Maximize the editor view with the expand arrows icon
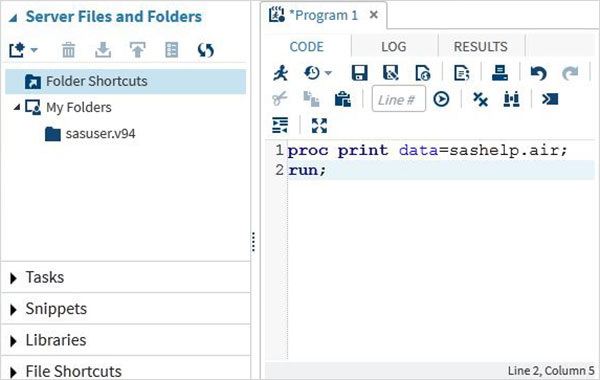The width and height of the screenshot is (600, 380). pyautogui.click(x=319, y=126)
